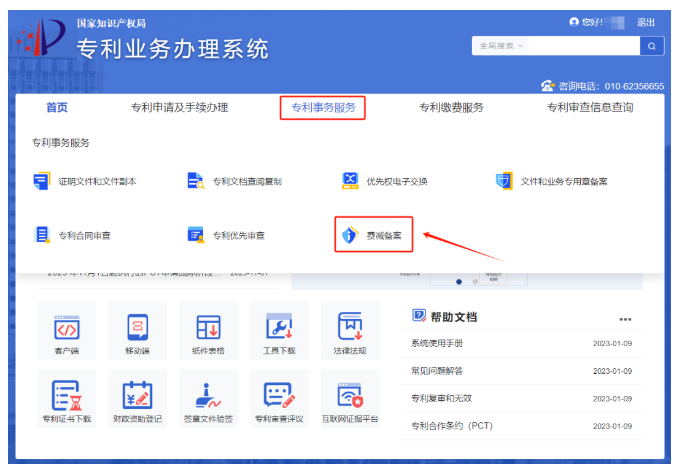Image resolution: width=677 pixels, height=470 pixels.
Task: Click the 签章文件验签 stamp icon tile
Action: pyautogui.click(x=209, y=399)
